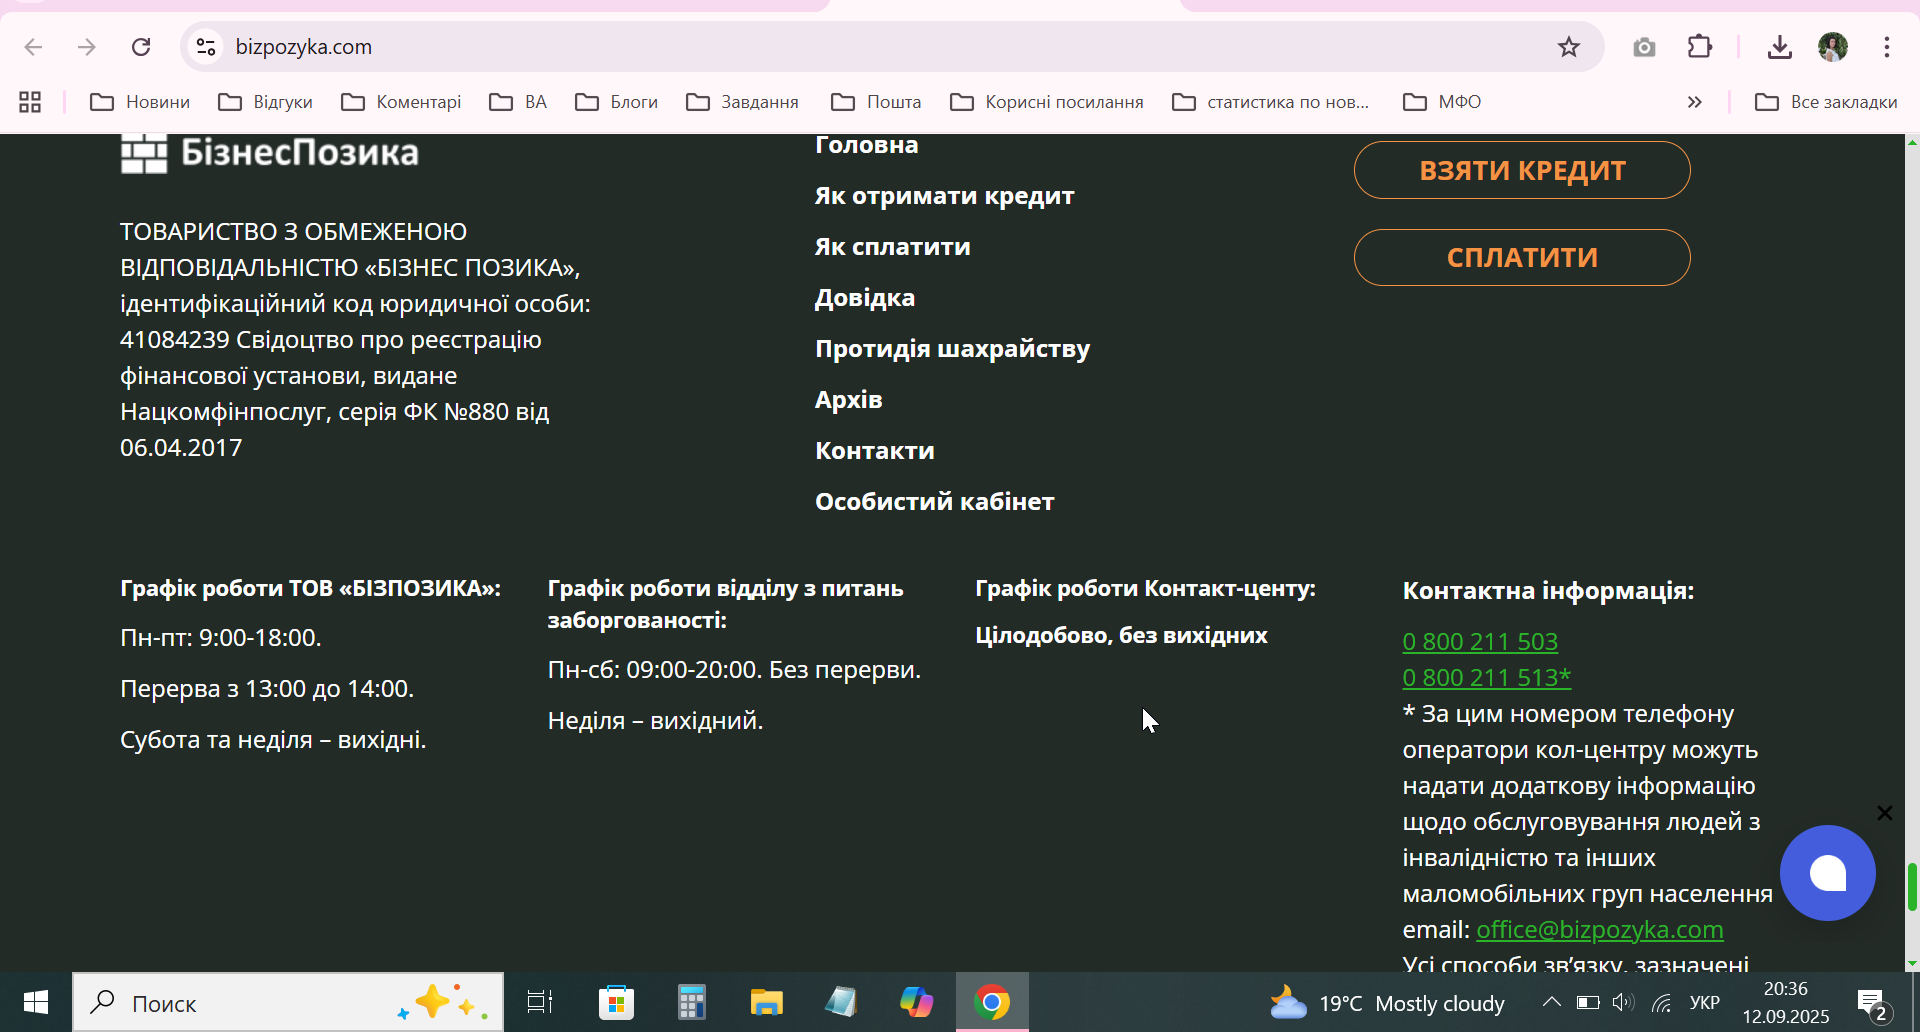The width and height of the screenshot is (1920, 1032).
Task: Open the apps grid in bookmarks bar
Action: (x=30, y=102)
